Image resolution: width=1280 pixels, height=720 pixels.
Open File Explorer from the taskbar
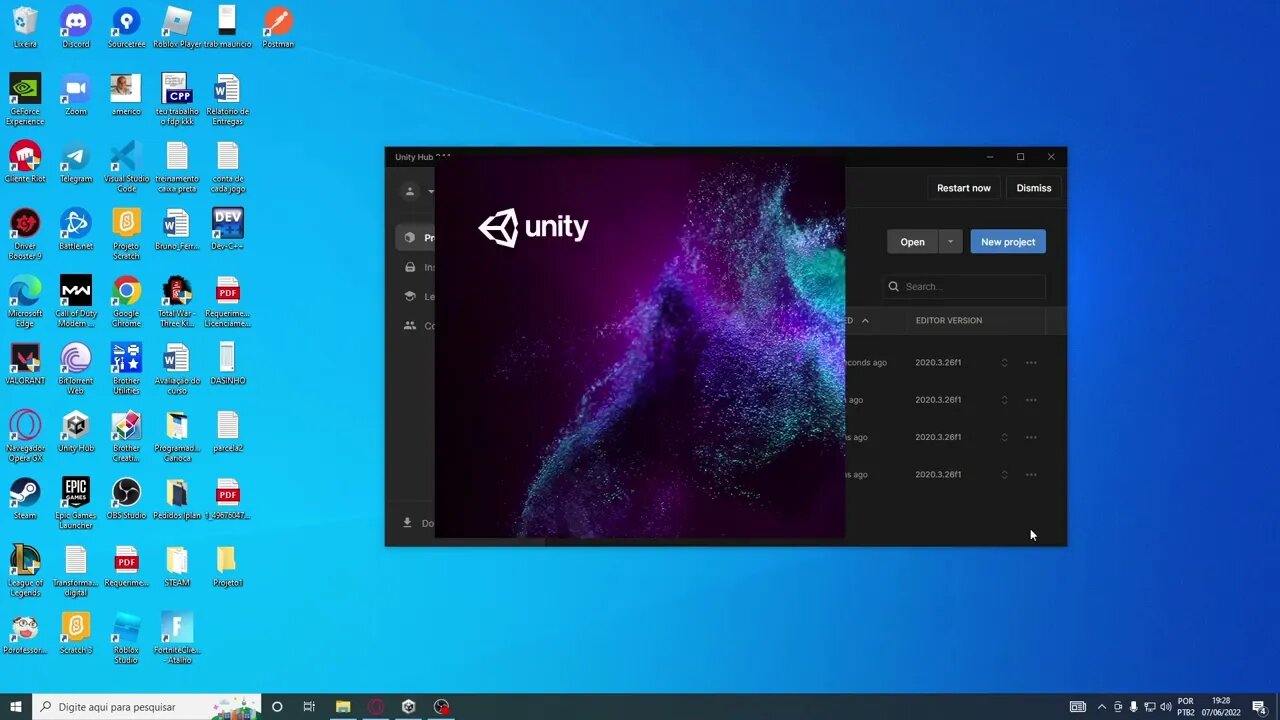(x=343, y=707)
